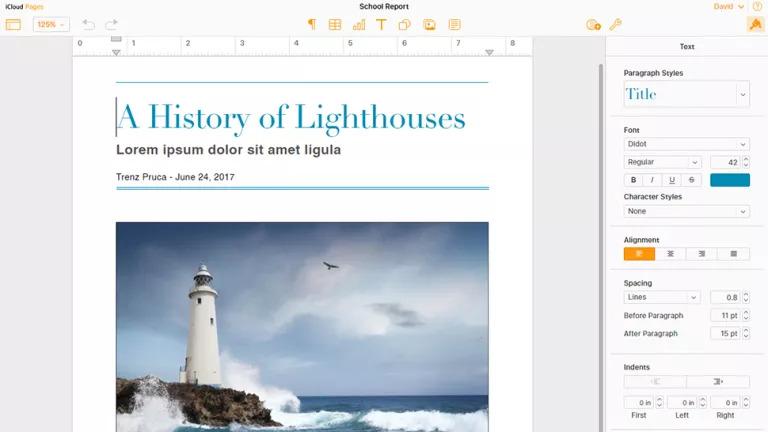Click the font size 42 field
This screenshot has width=768, height=432.
(725, 162)
